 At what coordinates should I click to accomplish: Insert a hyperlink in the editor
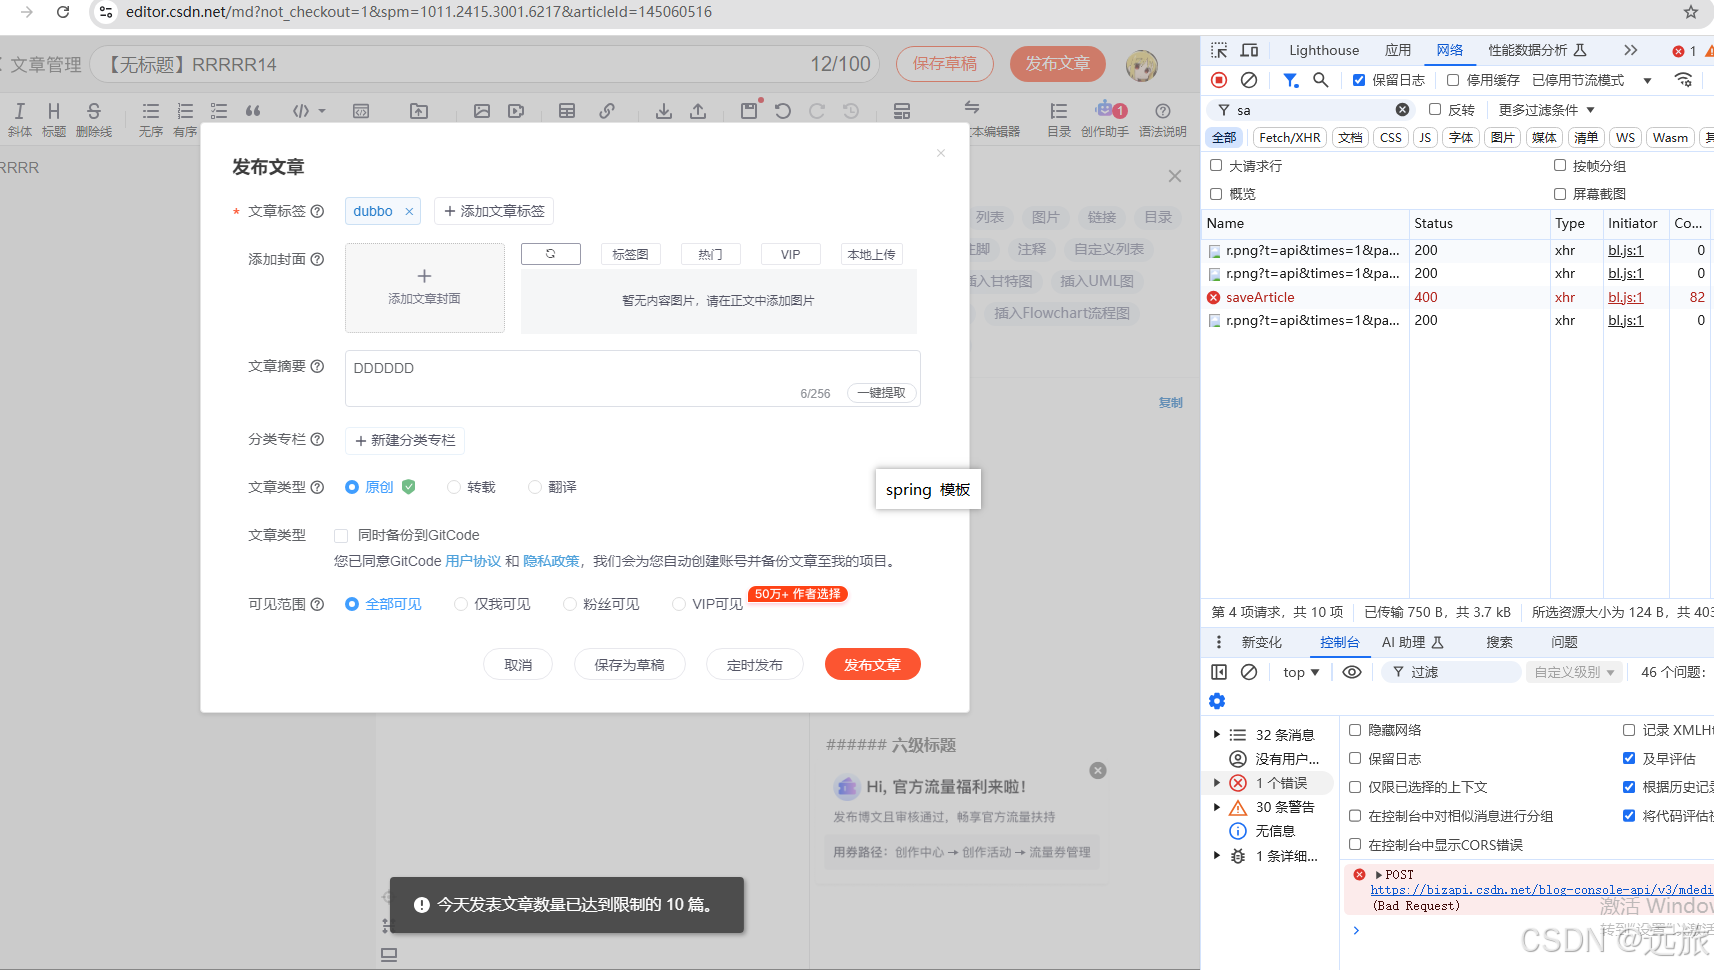pos(607,111)
